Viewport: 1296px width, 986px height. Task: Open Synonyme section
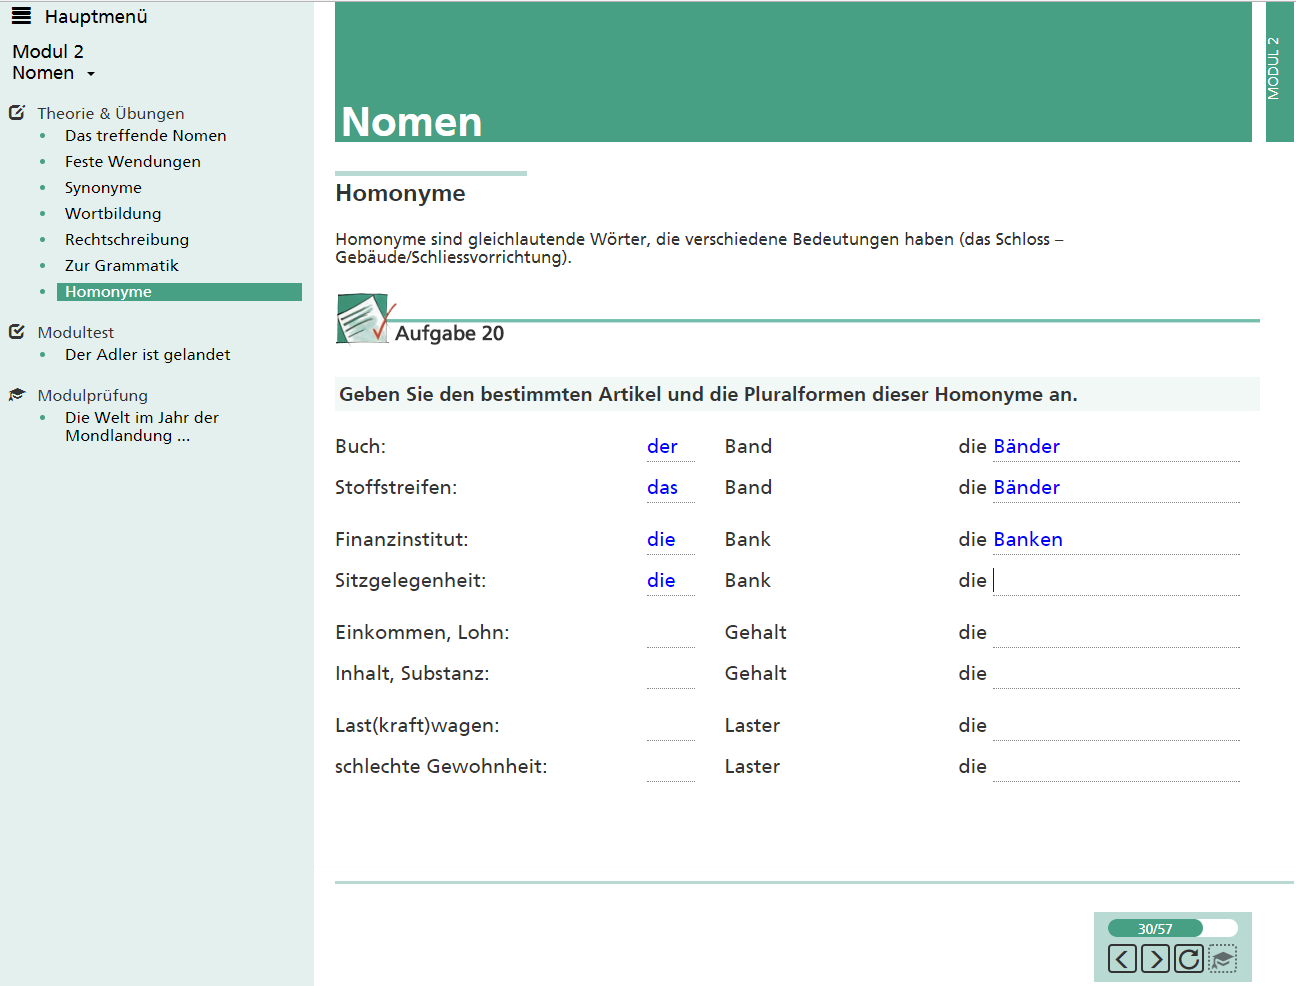click(x=103, y=188)
